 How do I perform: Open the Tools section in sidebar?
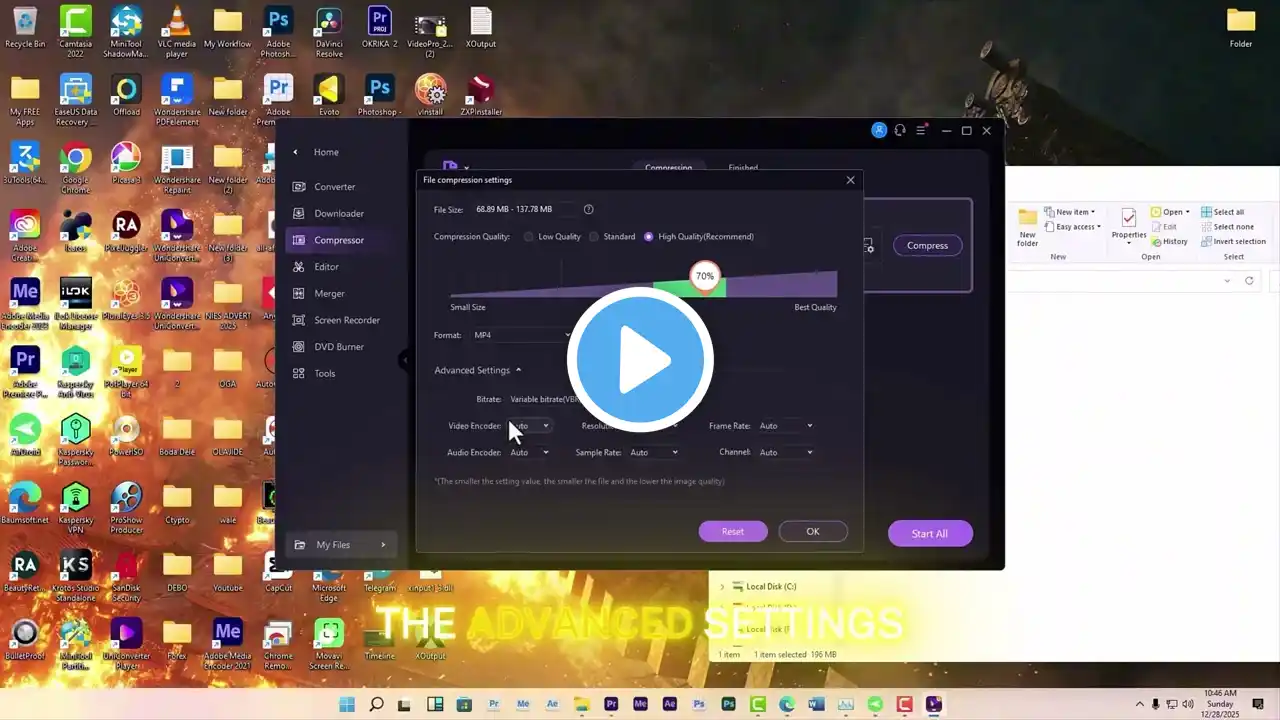point(324,374)
